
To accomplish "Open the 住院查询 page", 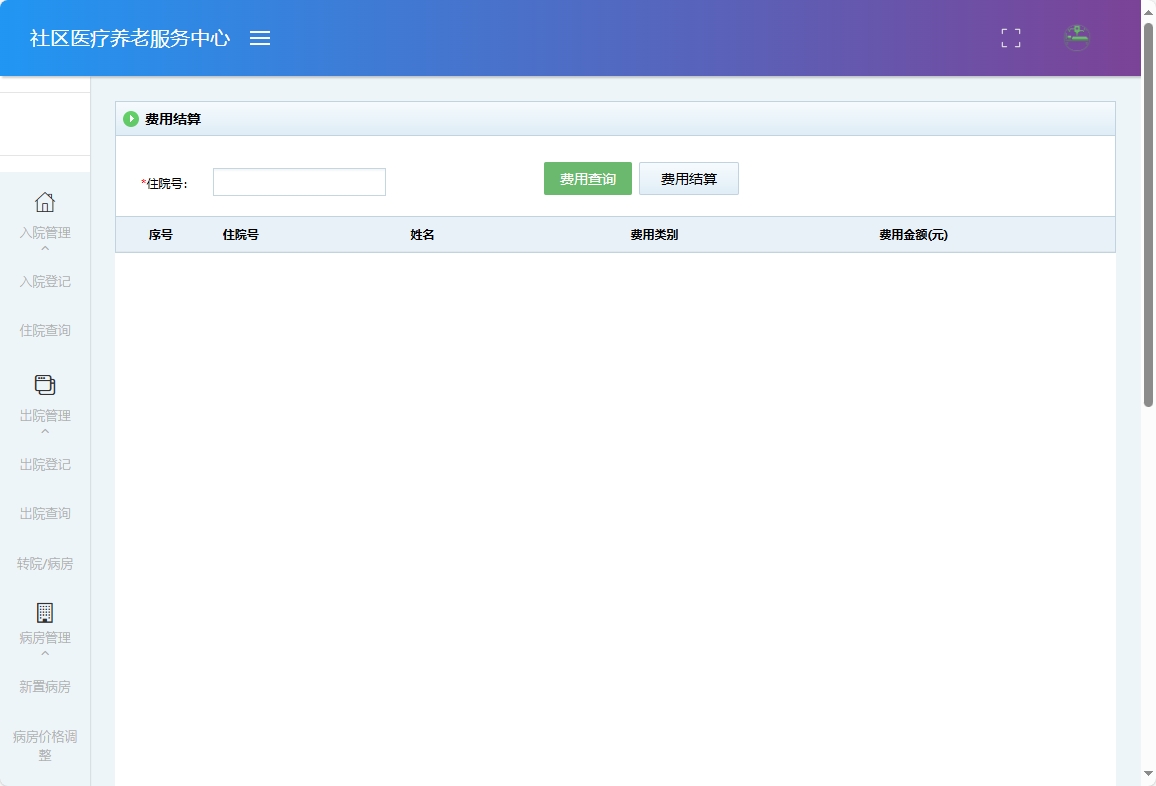I will click(45, 330).
